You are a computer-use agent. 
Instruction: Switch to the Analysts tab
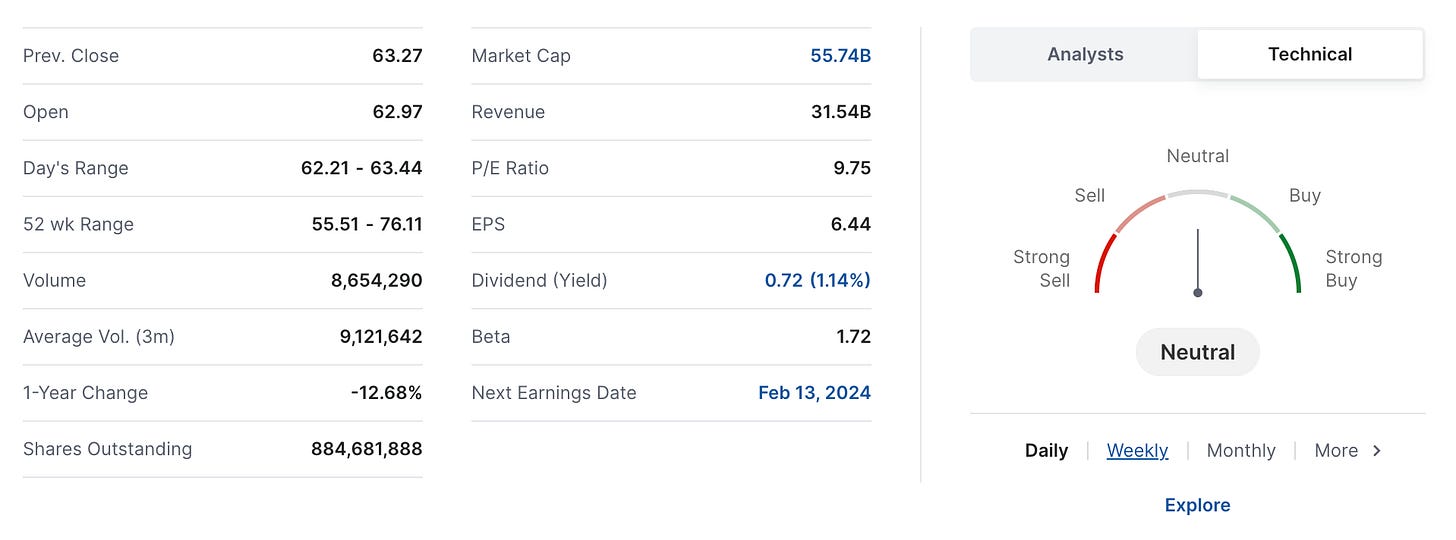[1085, 54]
